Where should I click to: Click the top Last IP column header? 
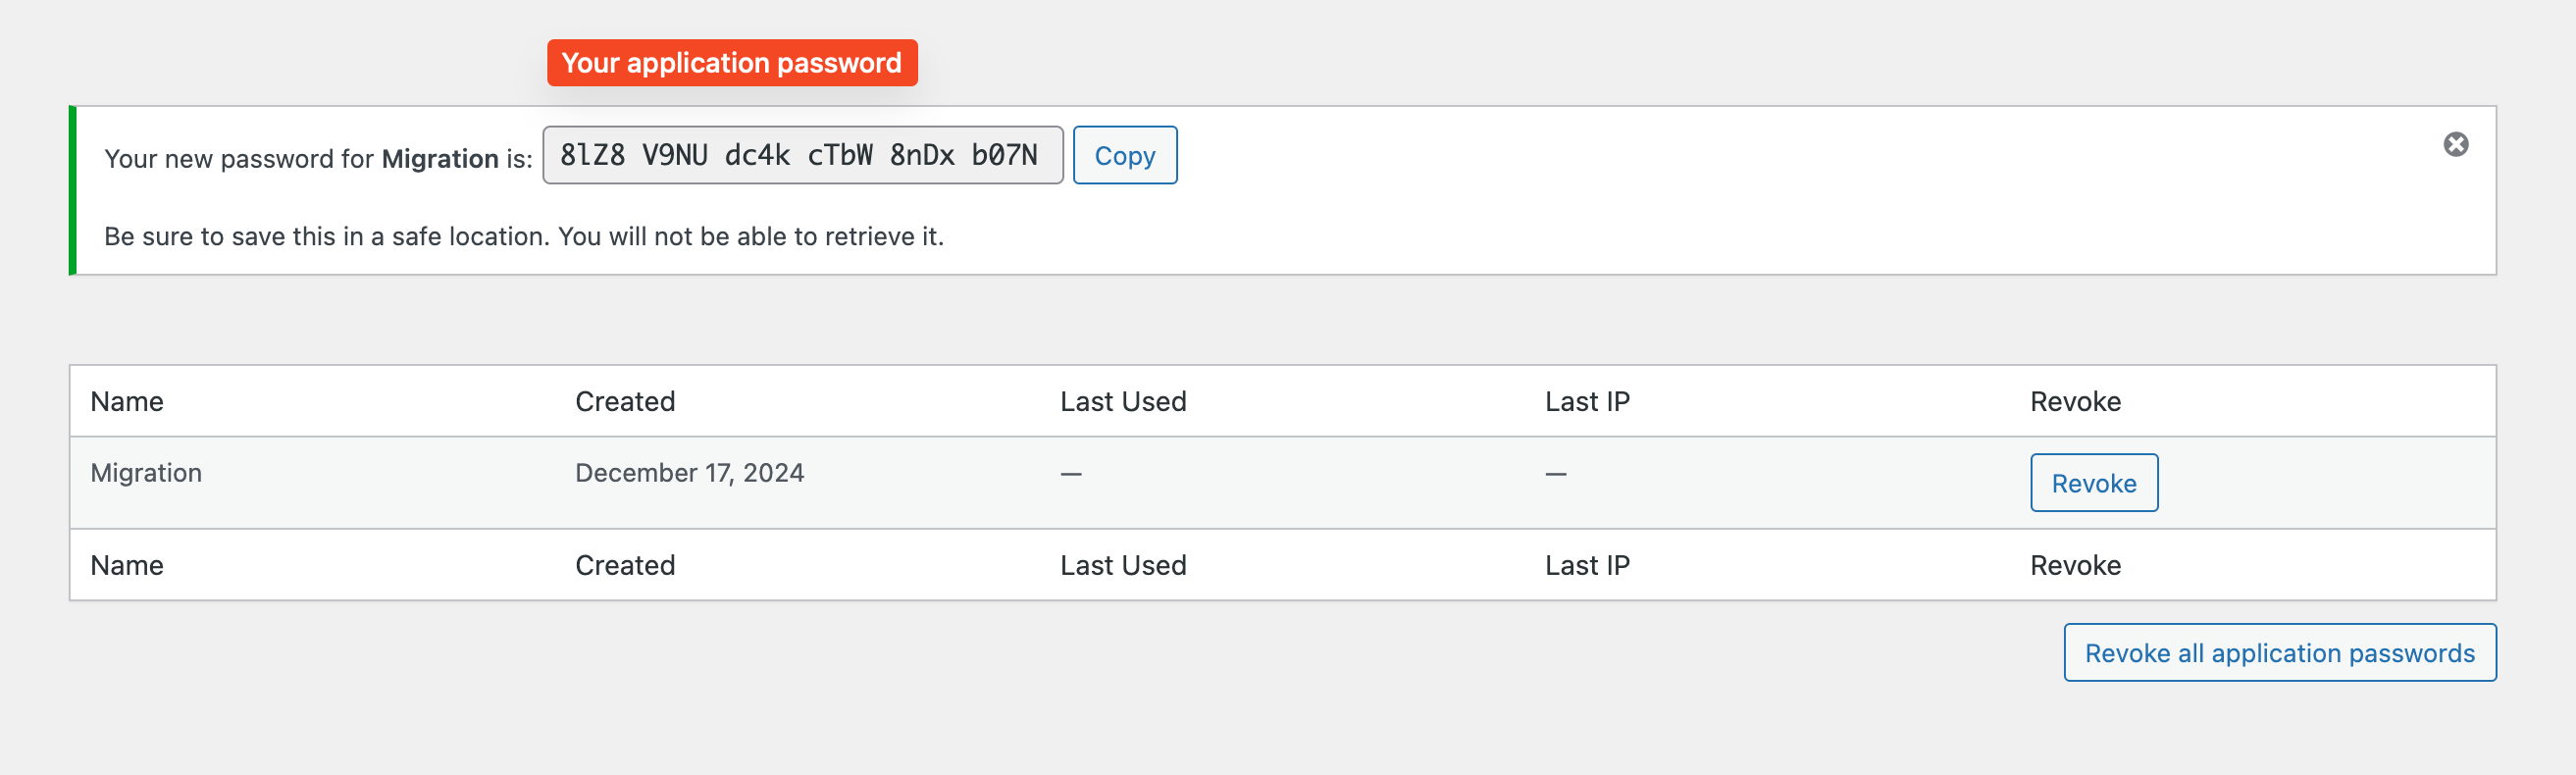click(1586, 402)
